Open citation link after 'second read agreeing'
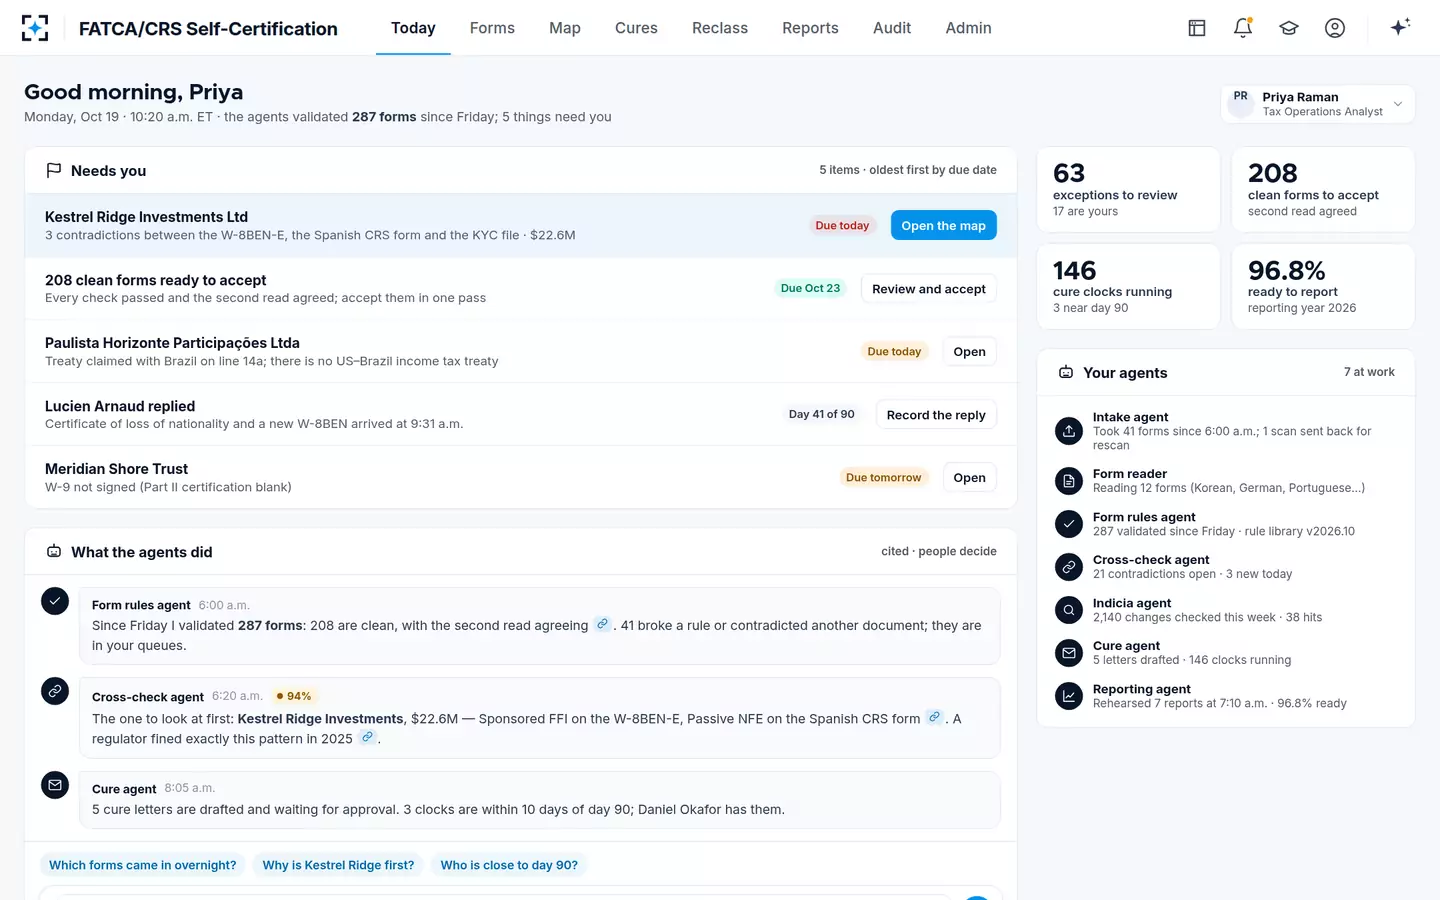Image resolution: width=1440 pixels, height=900 pixels. (602, 624)
